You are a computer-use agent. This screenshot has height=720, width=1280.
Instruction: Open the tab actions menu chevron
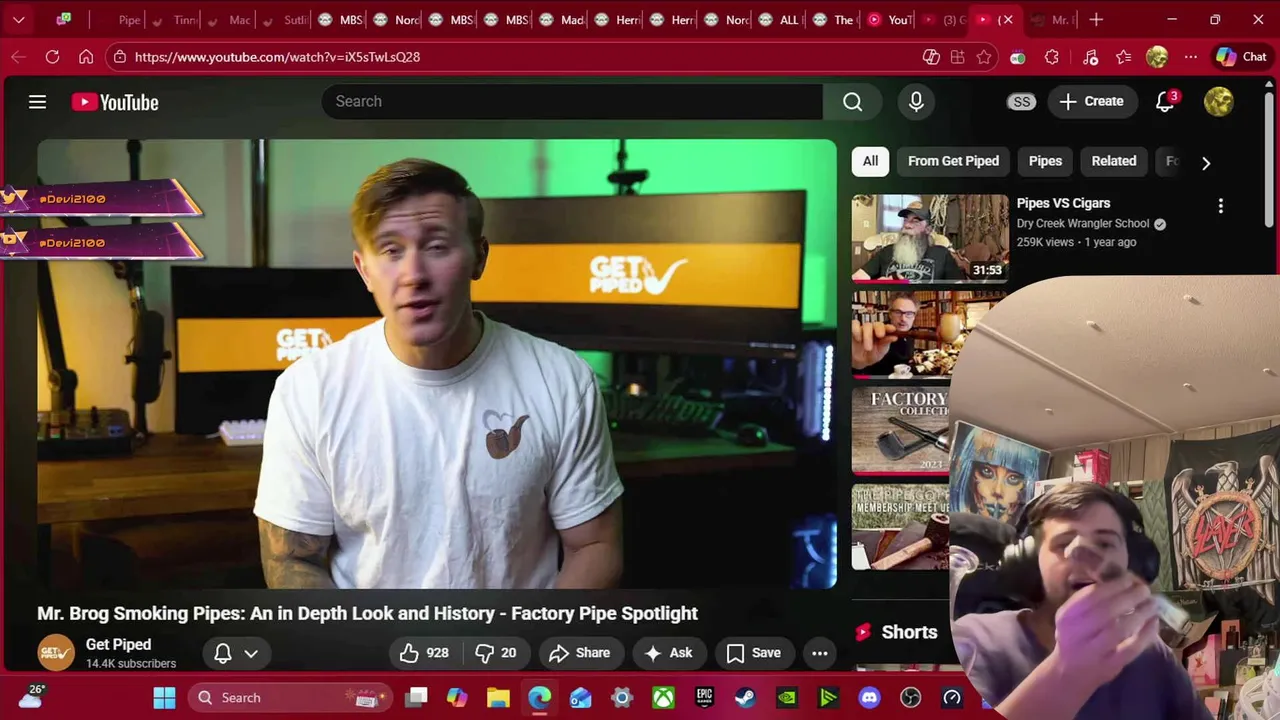(19, 19)
